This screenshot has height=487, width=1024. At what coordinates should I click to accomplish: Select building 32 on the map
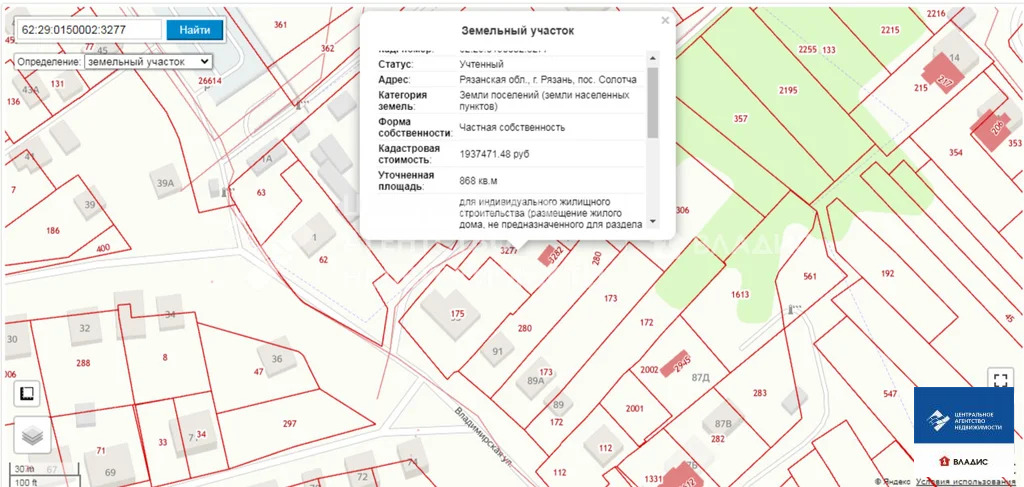[84, 328]
